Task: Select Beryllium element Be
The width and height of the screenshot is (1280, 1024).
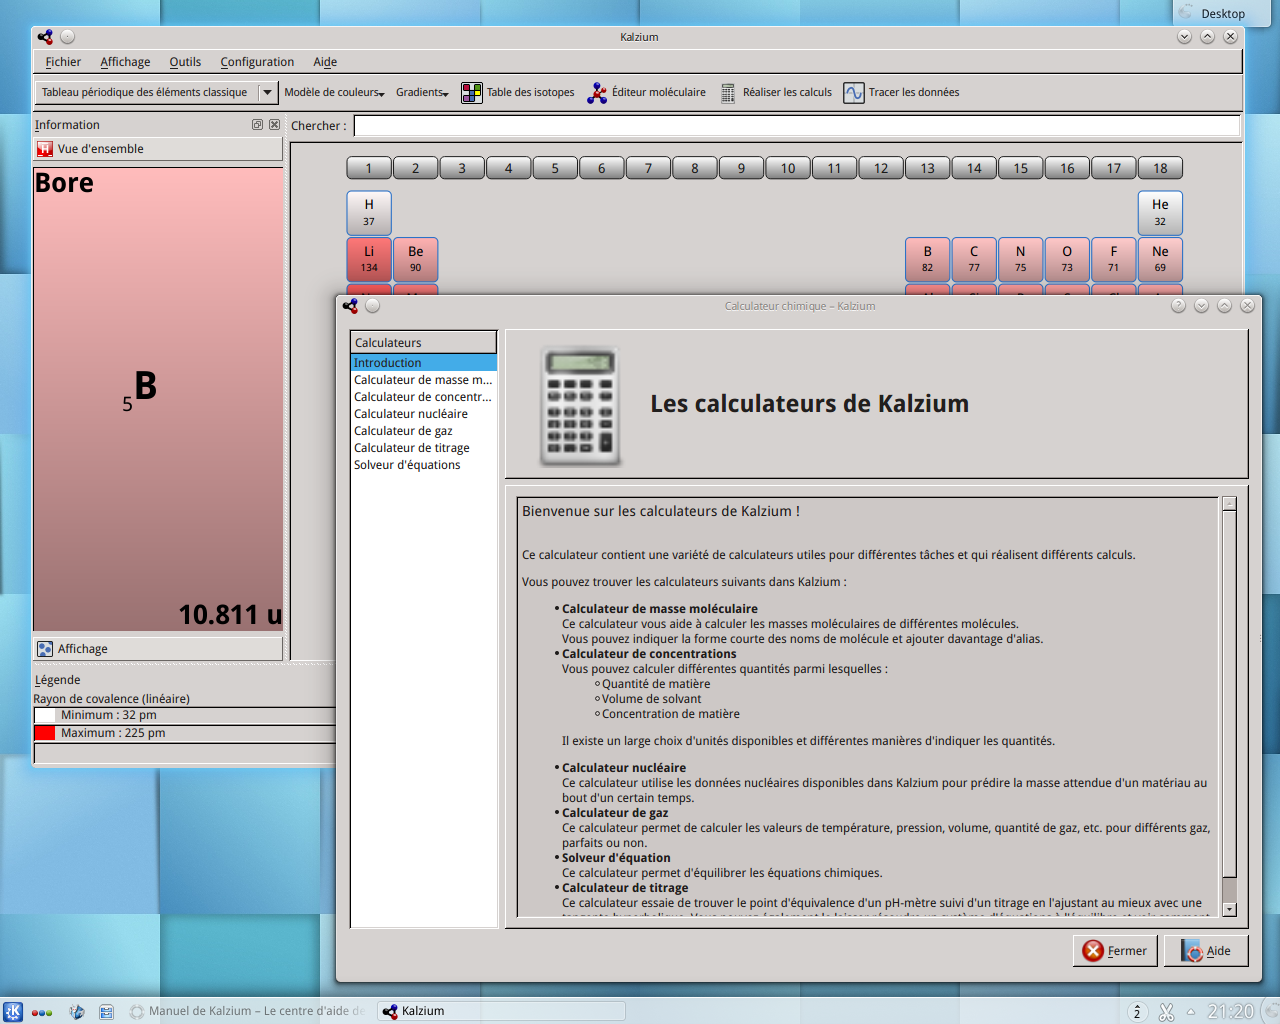Action: click(x=416, y=259)
